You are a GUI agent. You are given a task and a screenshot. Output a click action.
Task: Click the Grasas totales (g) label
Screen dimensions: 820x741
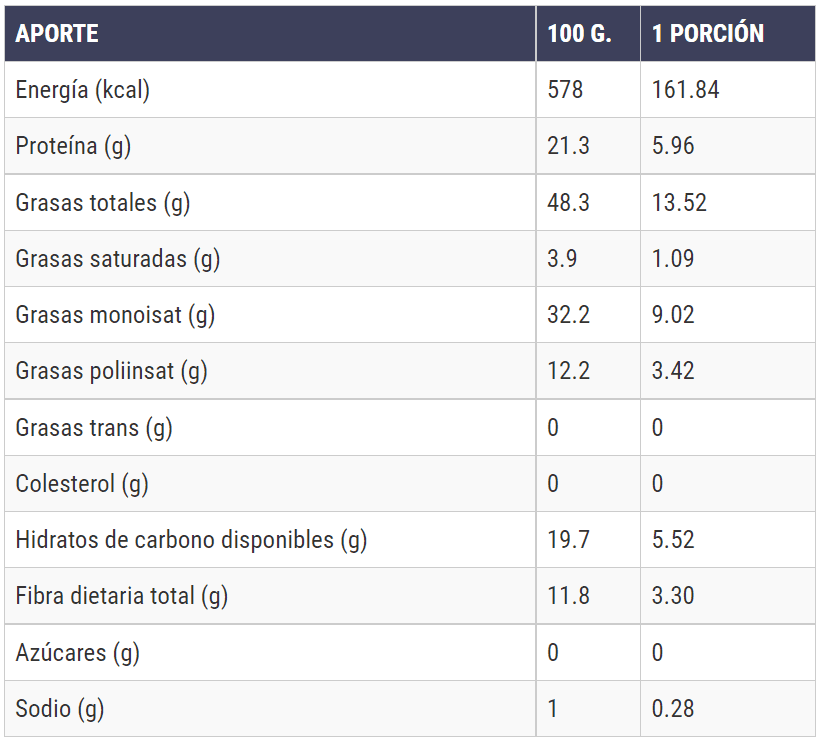(x=103, y=203)
